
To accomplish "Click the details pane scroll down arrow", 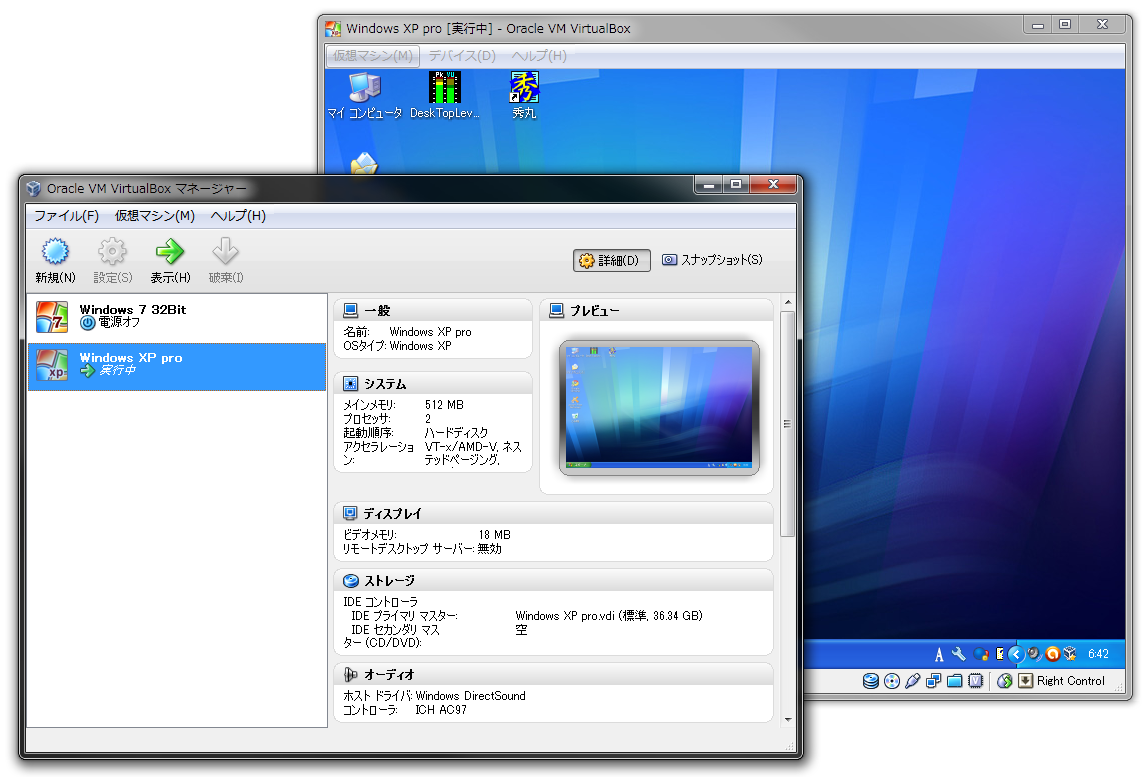I will (788, 719).
